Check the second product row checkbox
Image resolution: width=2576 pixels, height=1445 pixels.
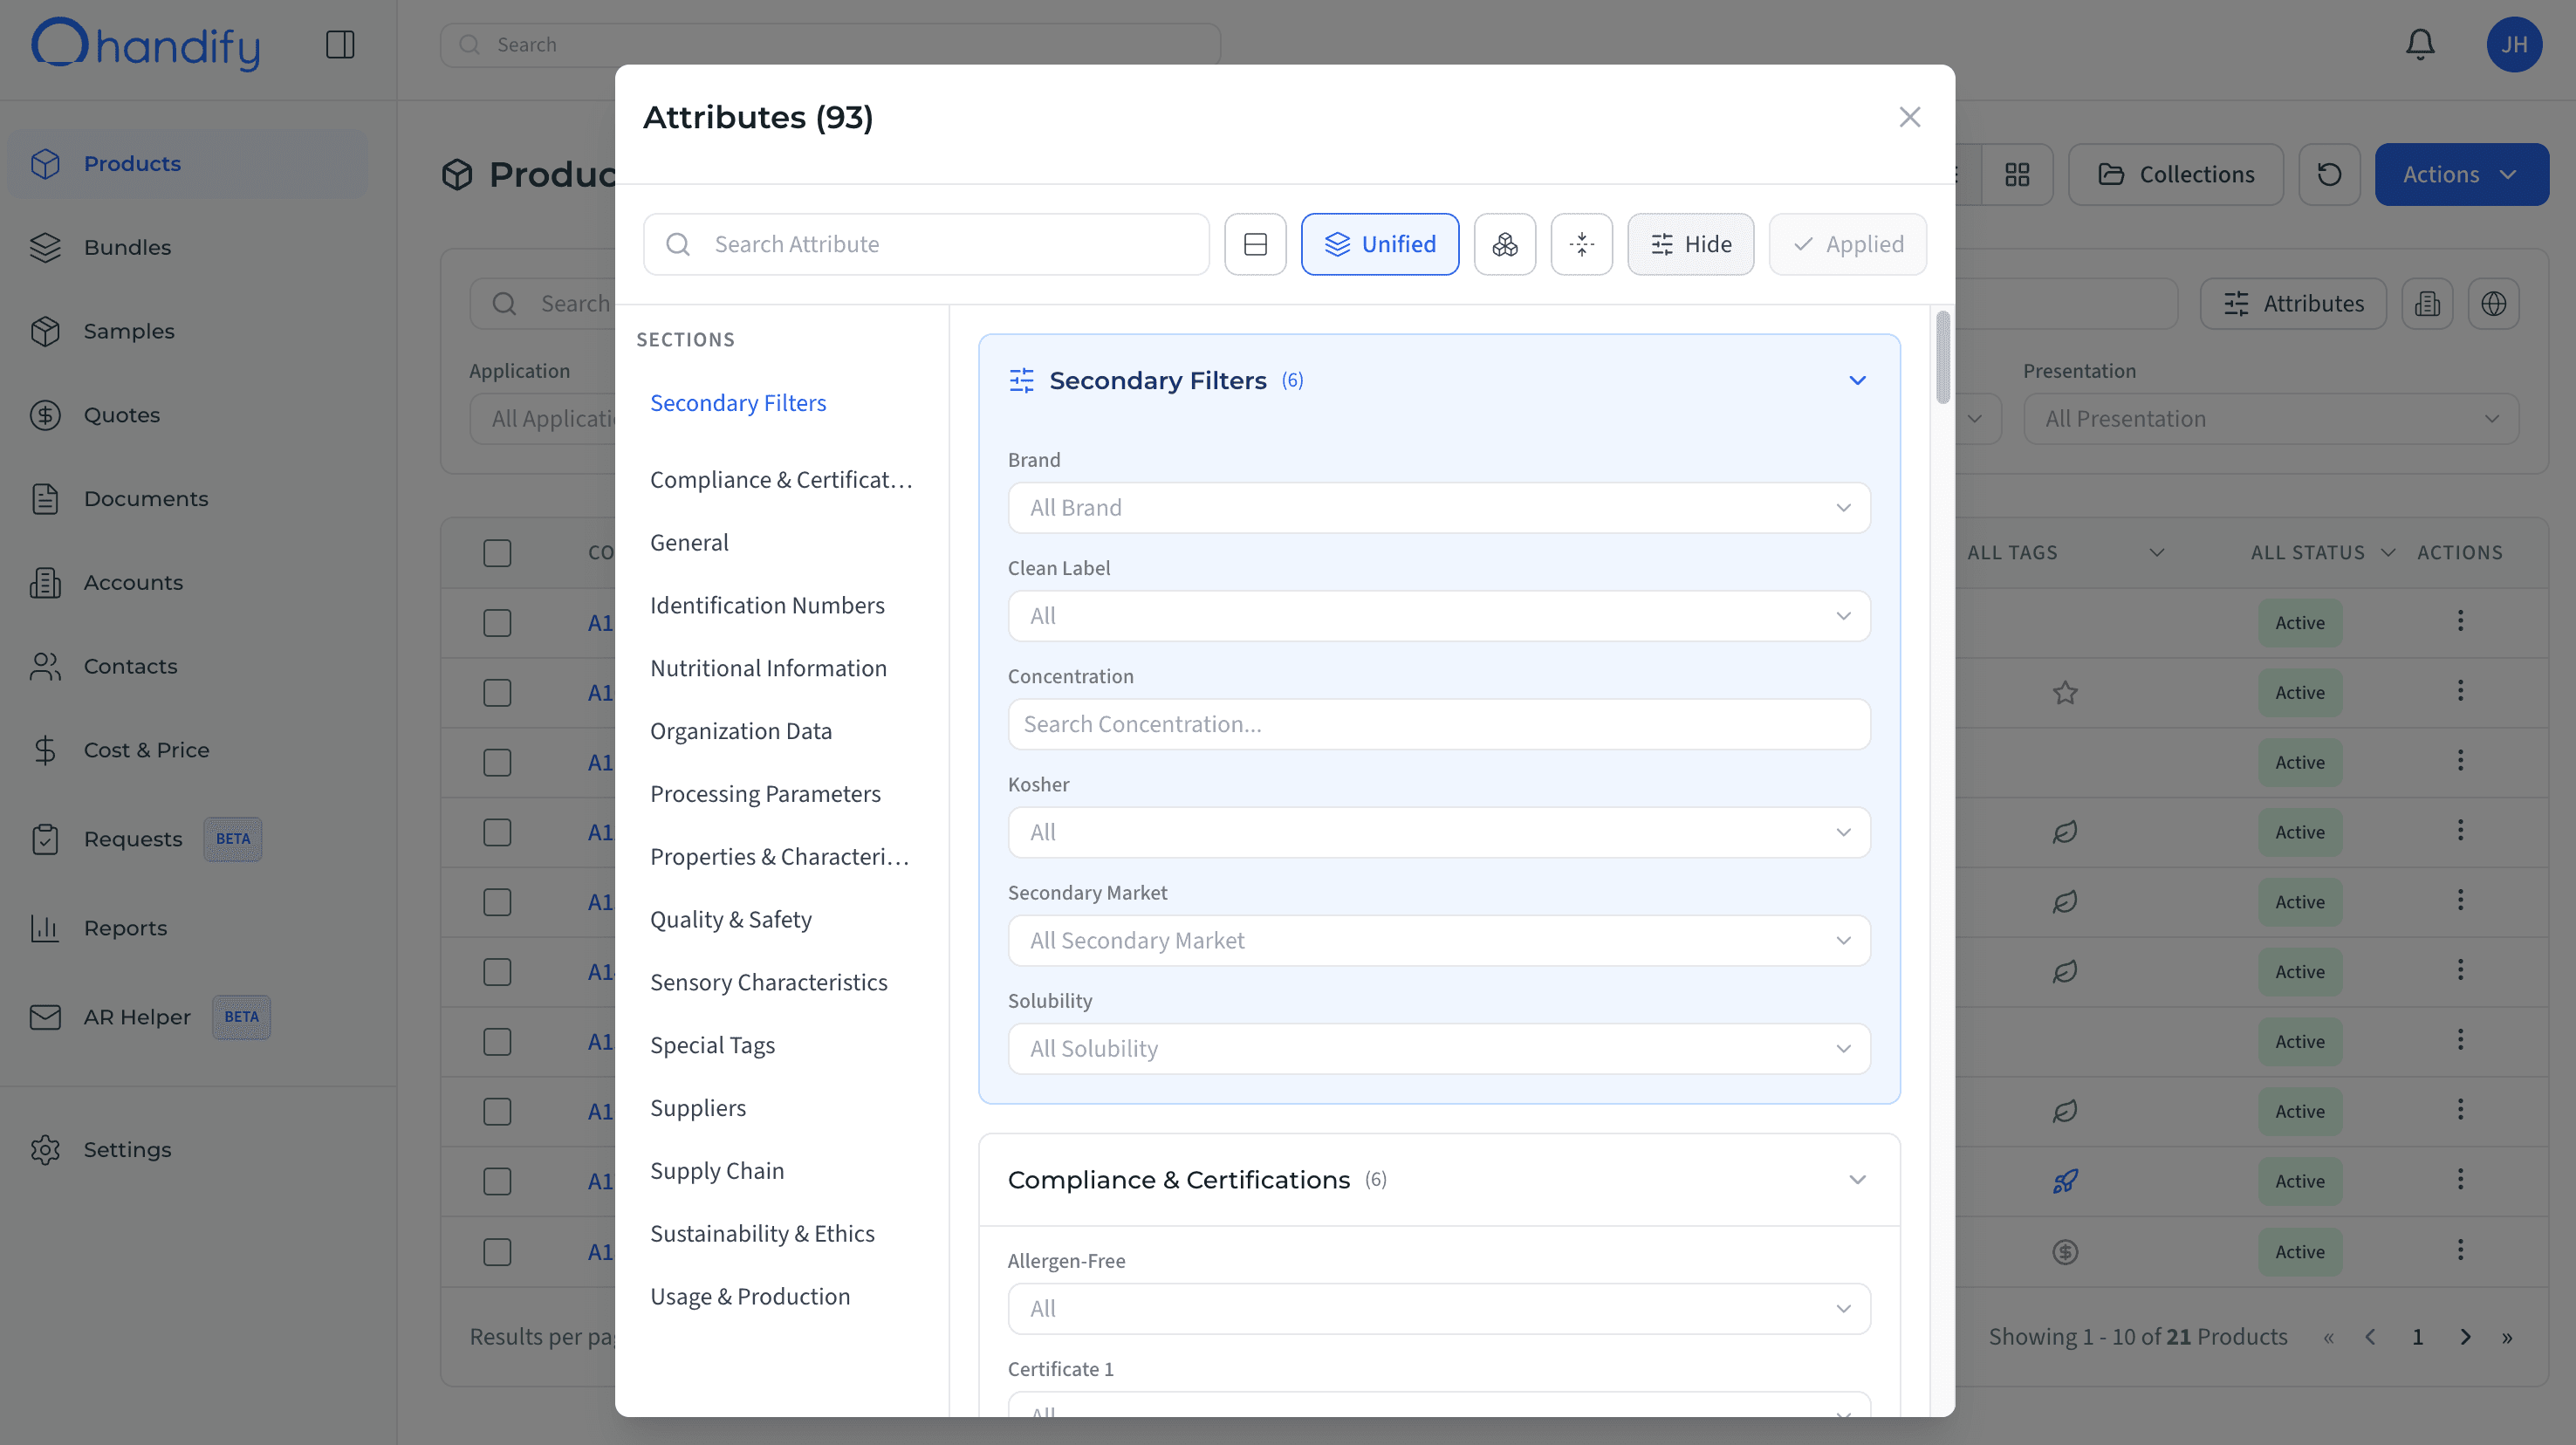click(497, 693)
